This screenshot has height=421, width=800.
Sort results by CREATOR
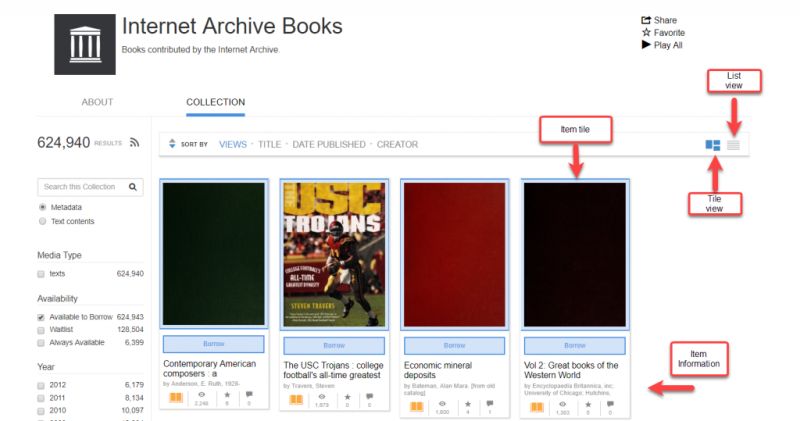pyautogui.click(x=397, y=144)
